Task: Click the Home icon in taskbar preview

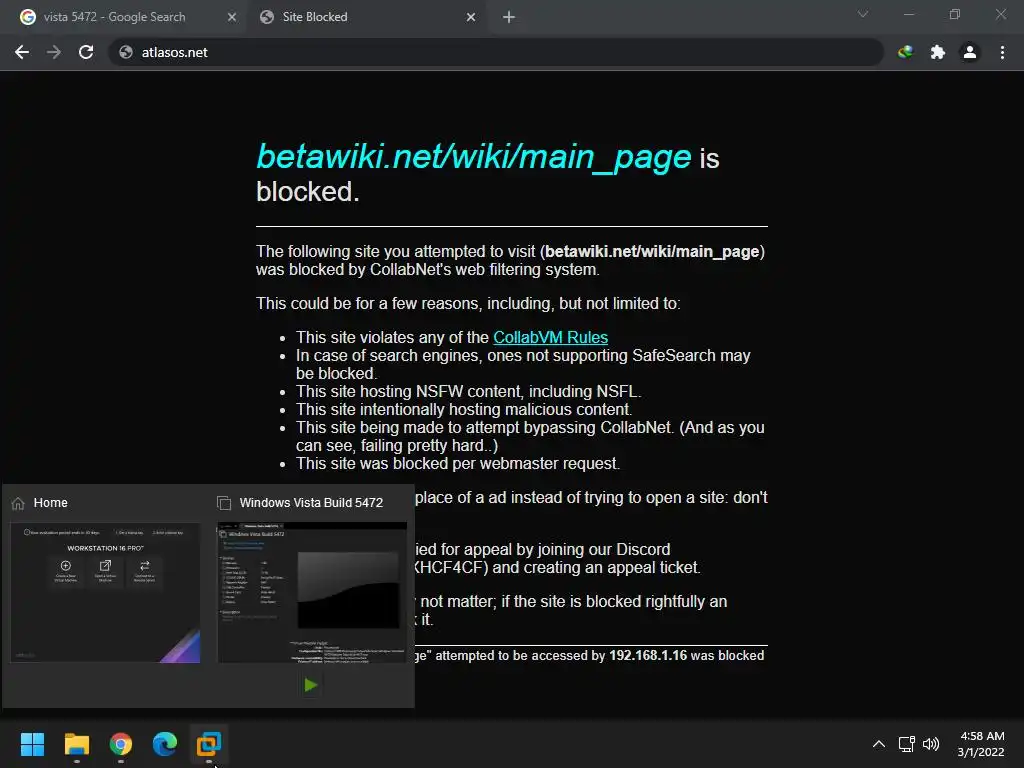Action: 18,503
